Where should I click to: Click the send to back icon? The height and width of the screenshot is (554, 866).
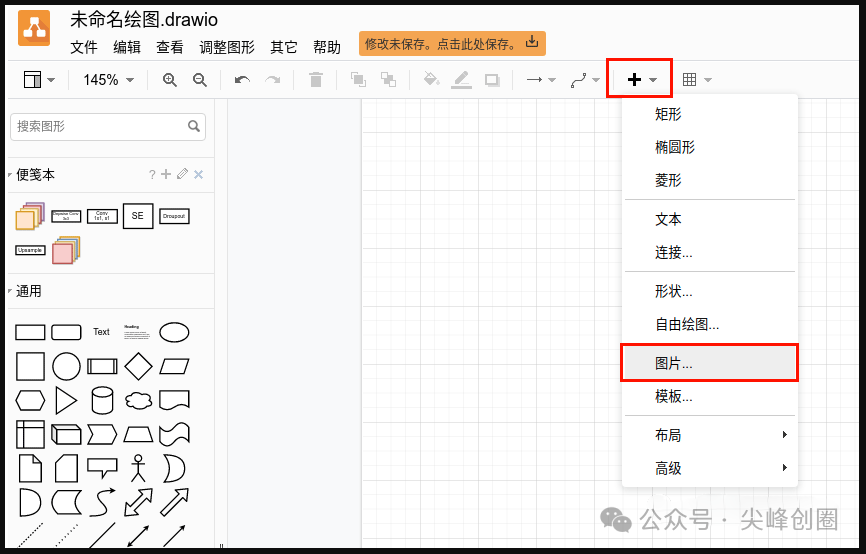tap(388, 80)
